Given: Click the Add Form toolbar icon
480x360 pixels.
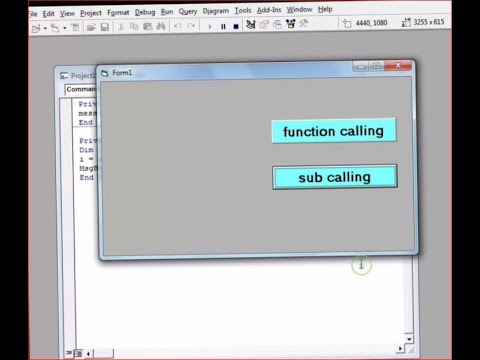Looking at the screenshot, I should tap(55, 28).
